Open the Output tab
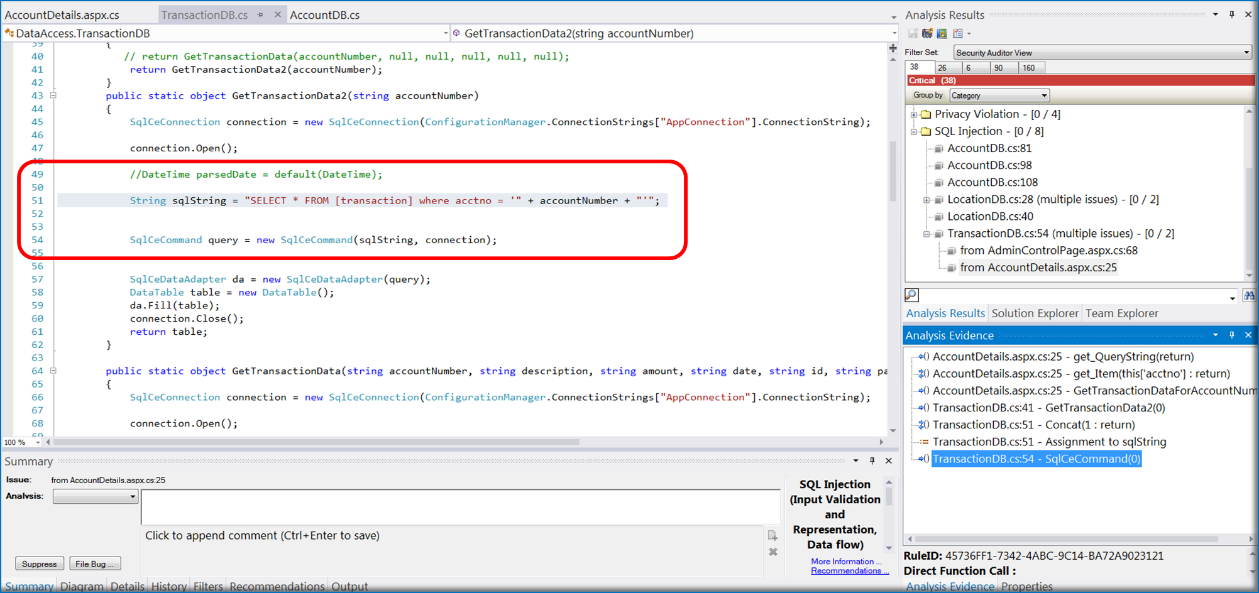The image size is (1259, 593). [350, 587]
